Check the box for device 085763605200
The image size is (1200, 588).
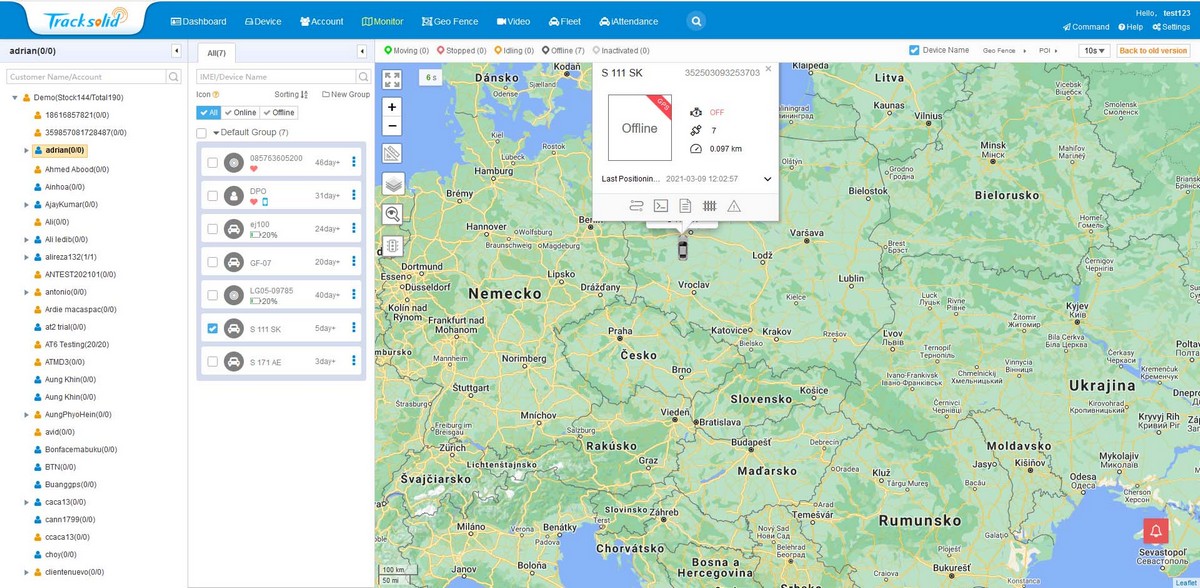(212, 162)
